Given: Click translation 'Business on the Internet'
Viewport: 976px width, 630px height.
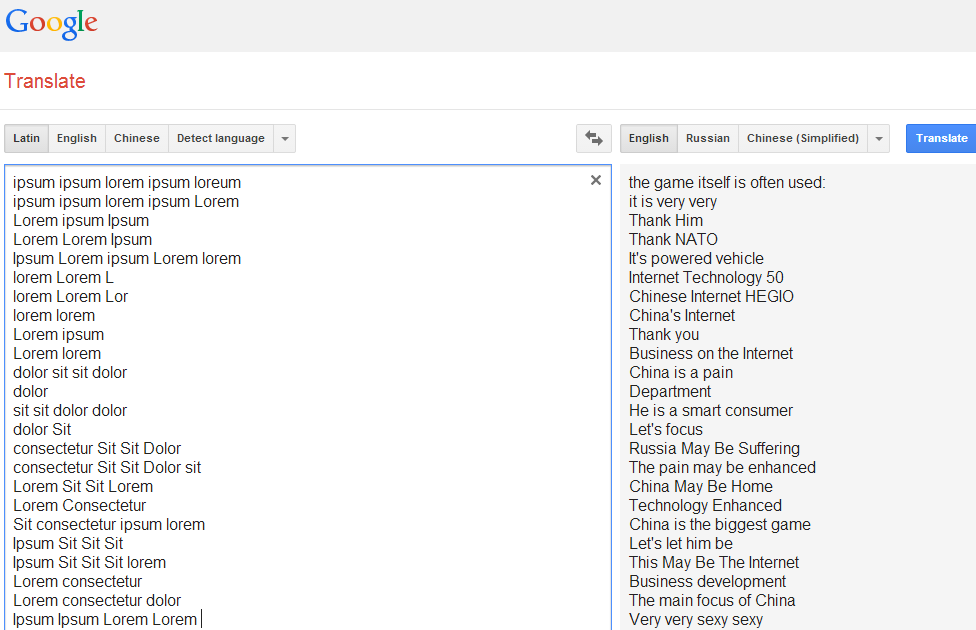Looking at the screenshot, I should tap(711, 354).
